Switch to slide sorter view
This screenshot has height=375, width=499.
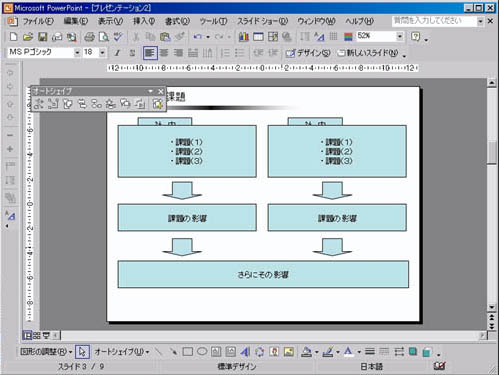tap(37, 336)
